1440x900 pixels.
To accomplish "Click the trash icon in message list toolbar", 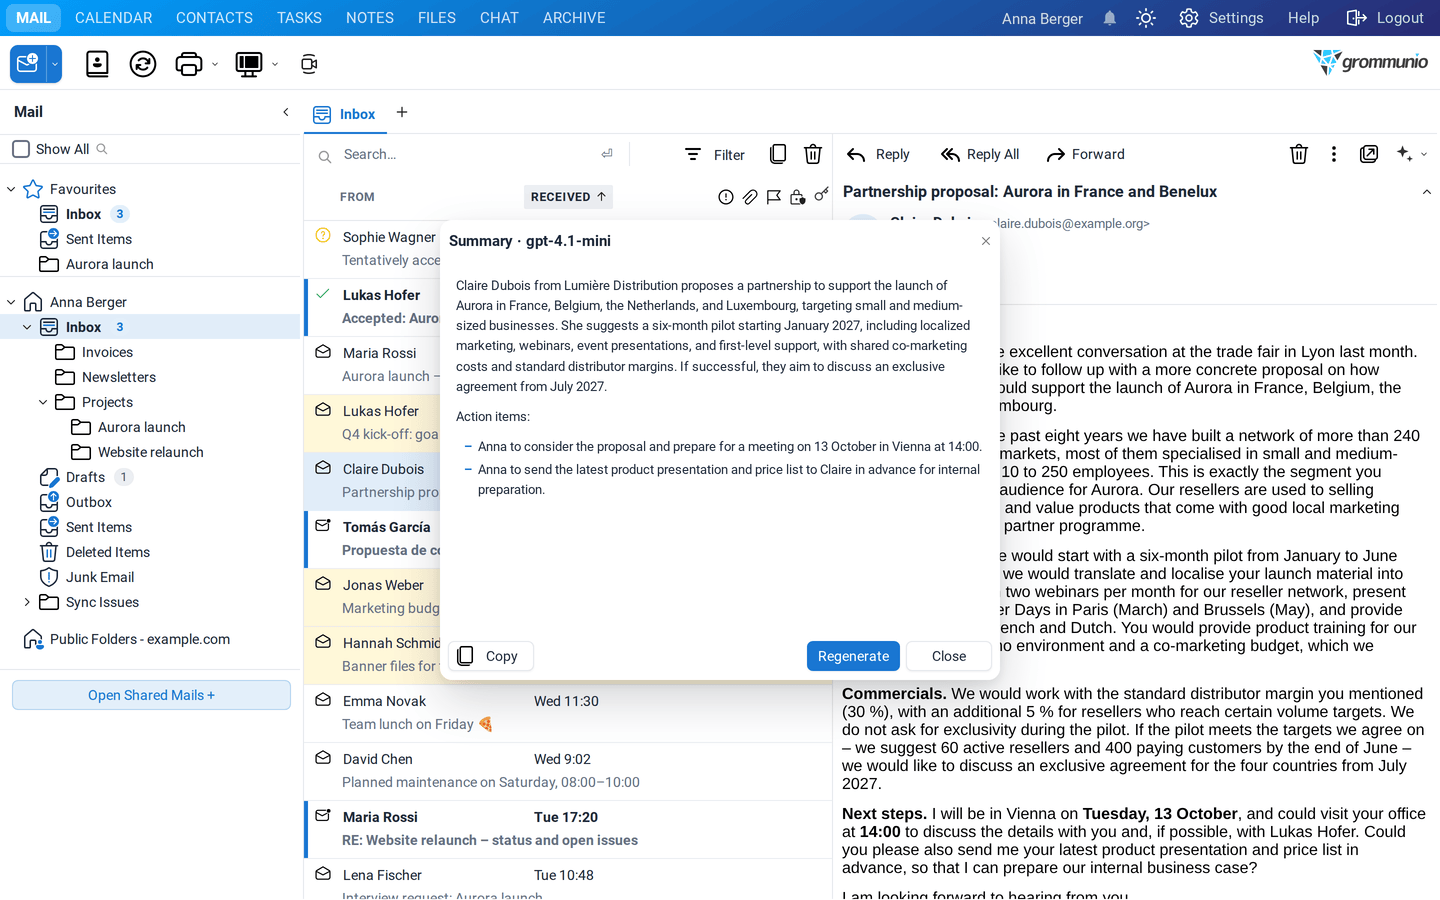I will click(x=813, y=154).
